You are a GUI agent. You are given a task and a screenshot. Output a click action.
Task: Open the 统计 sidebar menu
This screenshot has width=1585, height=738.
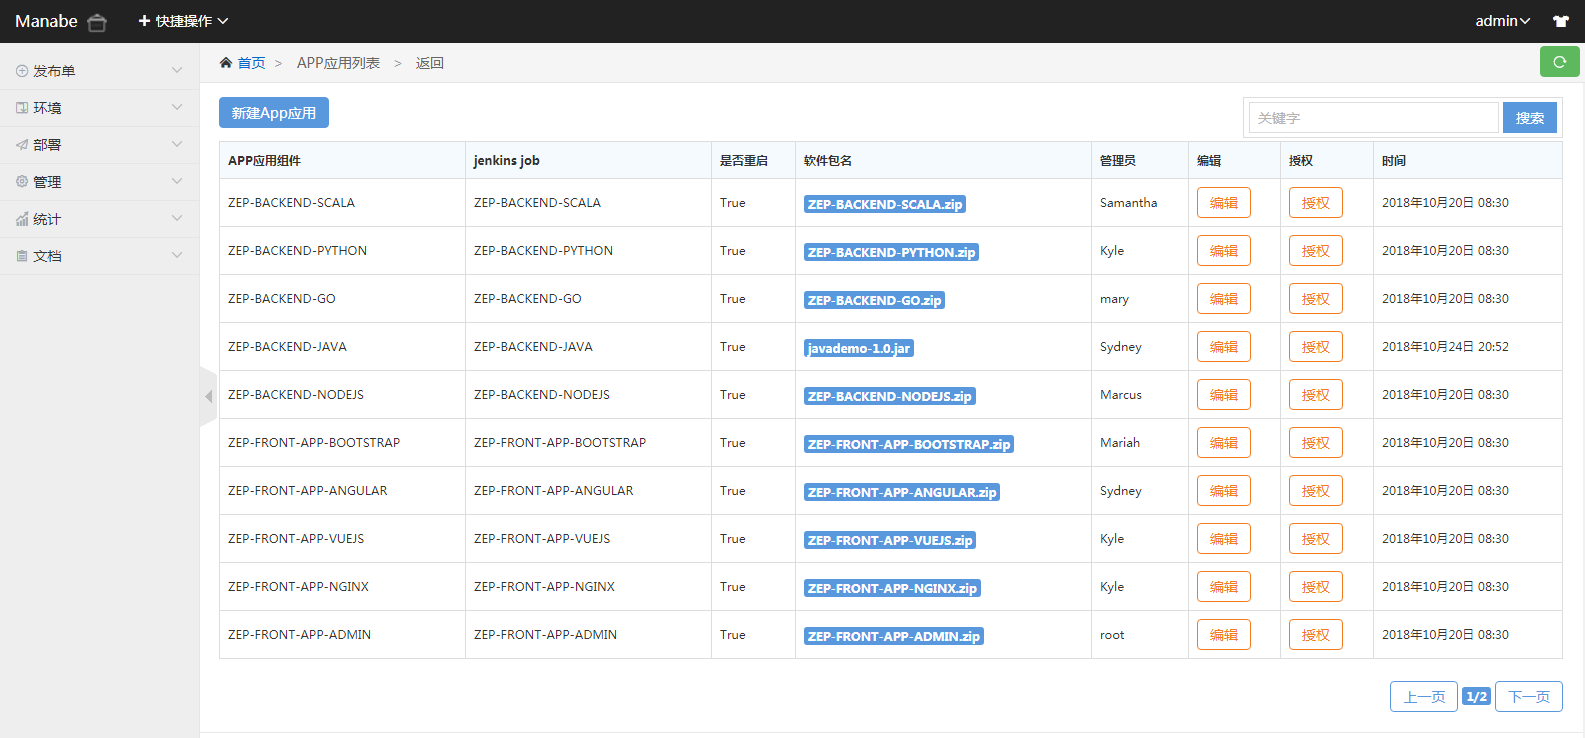(x=99, y=219)
